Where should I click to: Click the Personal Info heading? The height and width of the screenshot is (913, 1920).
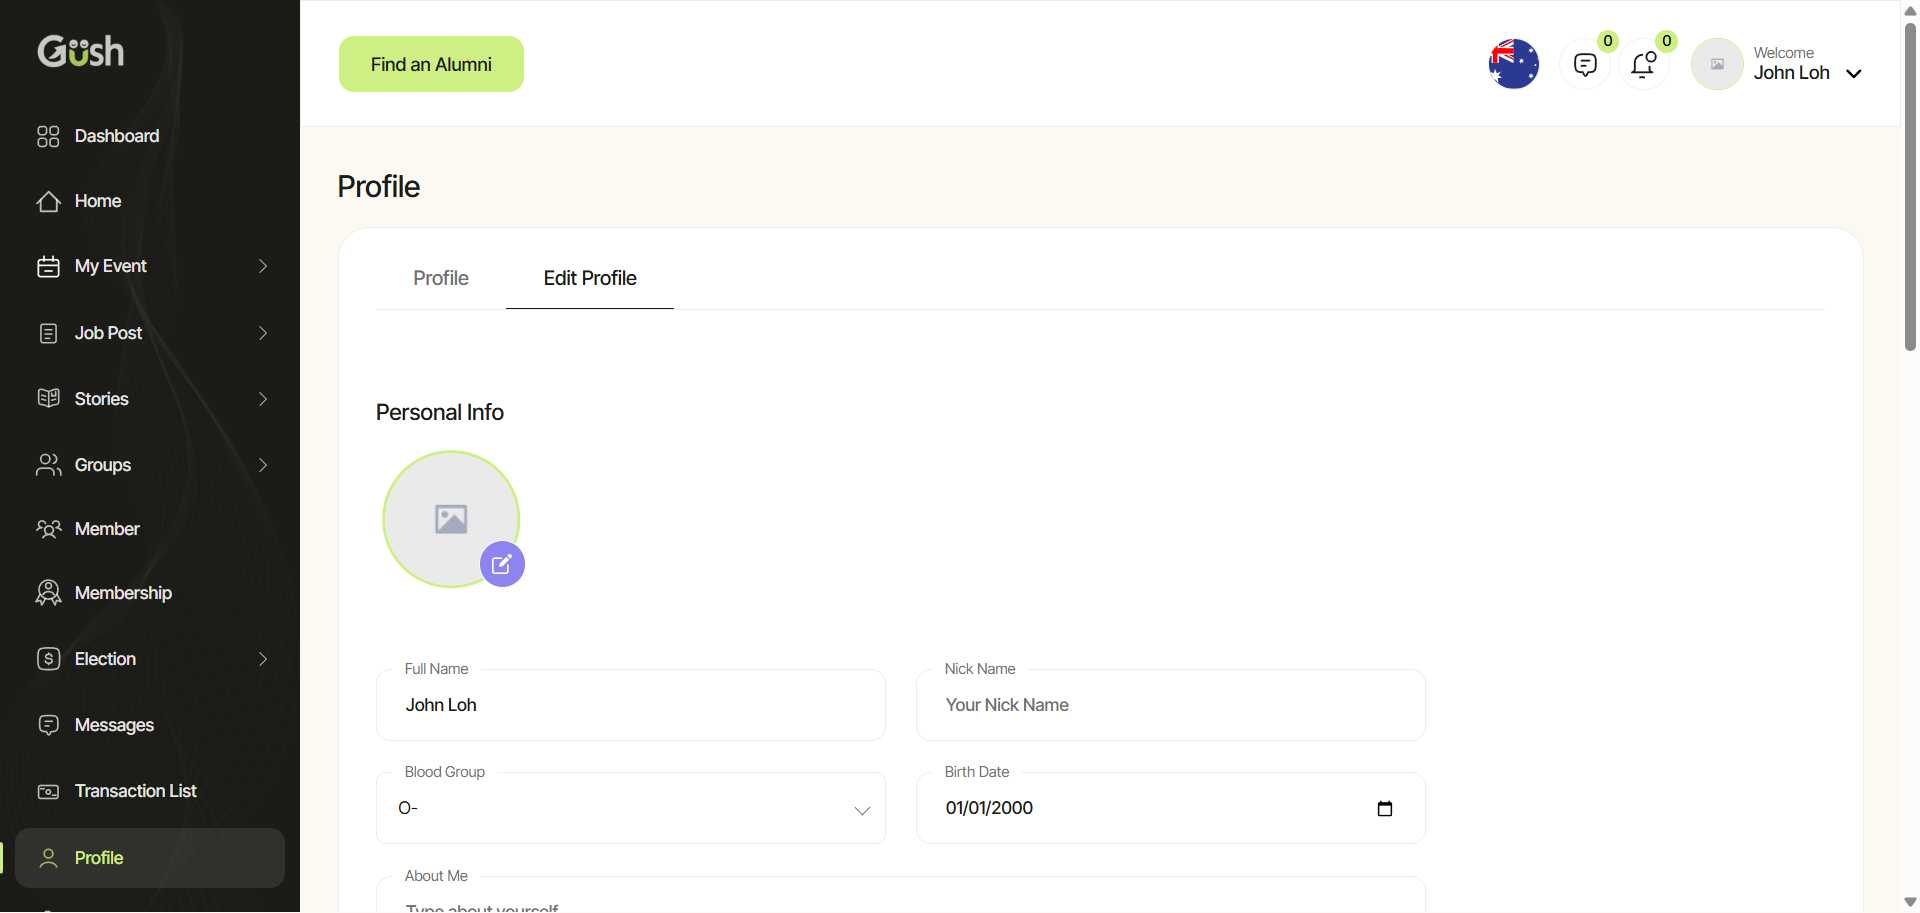coord(440,412)
